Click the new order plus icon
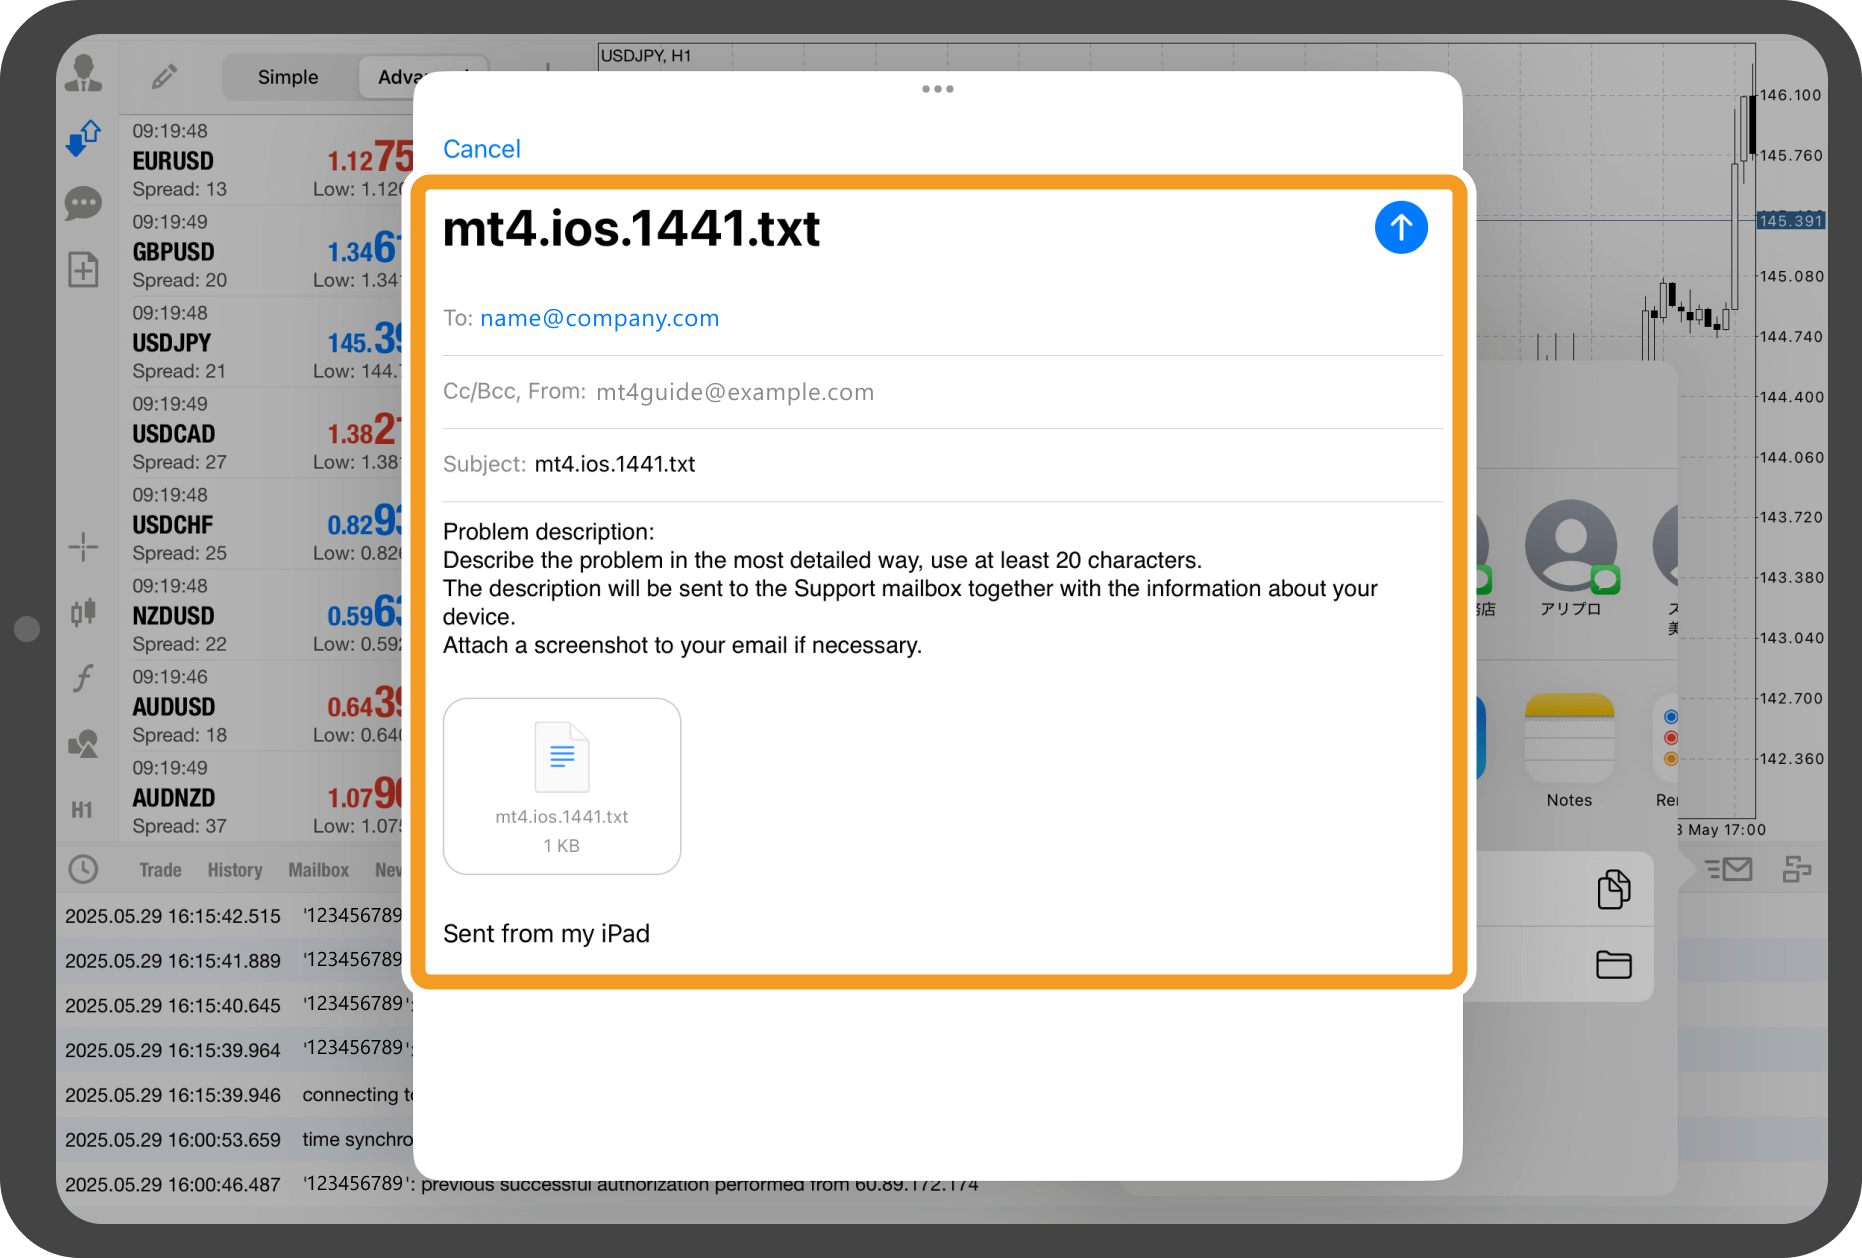The width and height of the screenshot is (1862, 1258). coord(83,270)
